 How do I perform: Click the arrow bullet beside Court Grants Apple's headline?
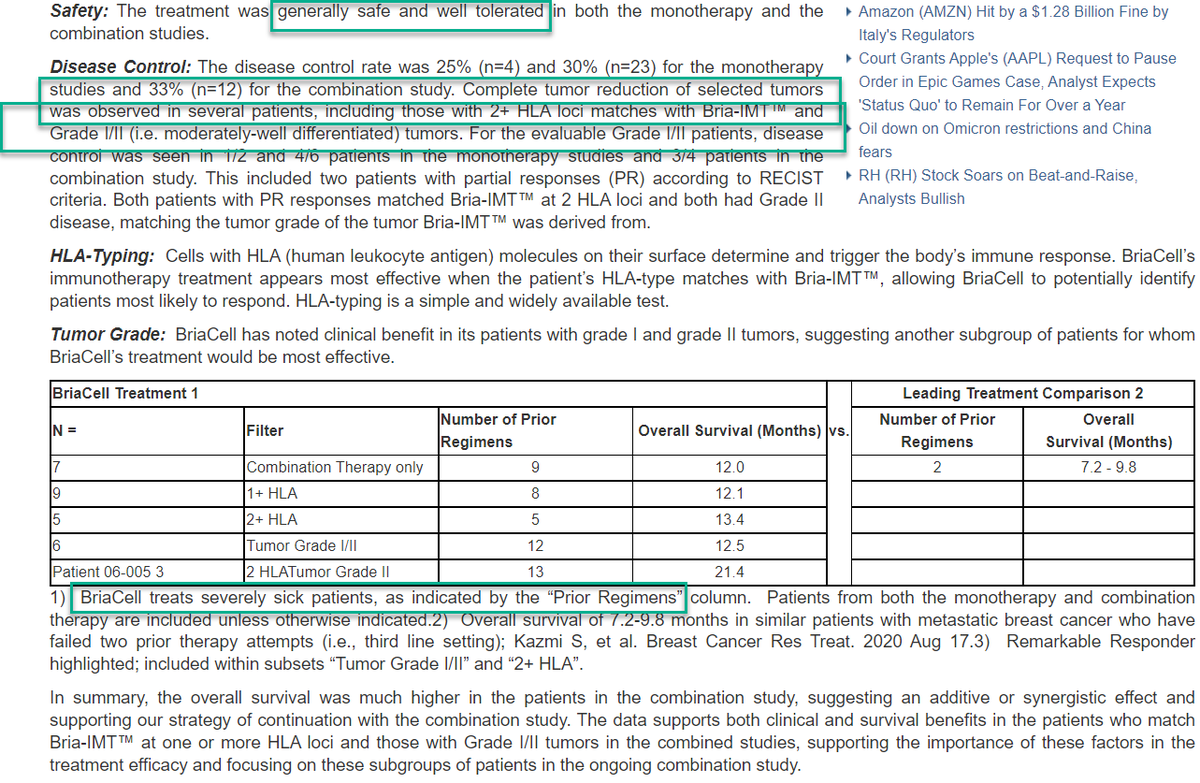pos(849,59)
